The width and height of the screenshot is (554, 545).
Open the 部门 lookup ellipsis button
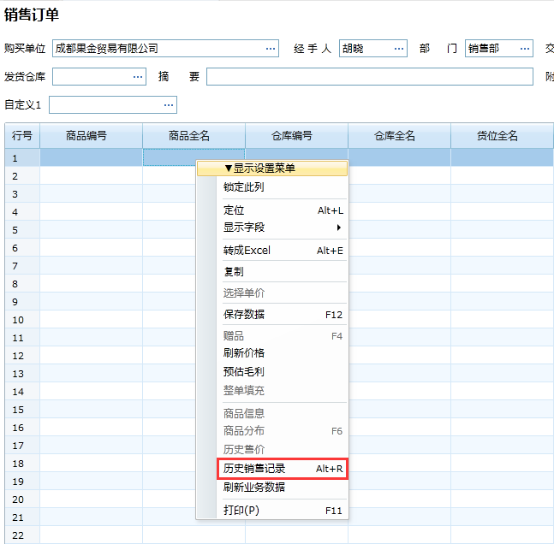tap(525, 48)
